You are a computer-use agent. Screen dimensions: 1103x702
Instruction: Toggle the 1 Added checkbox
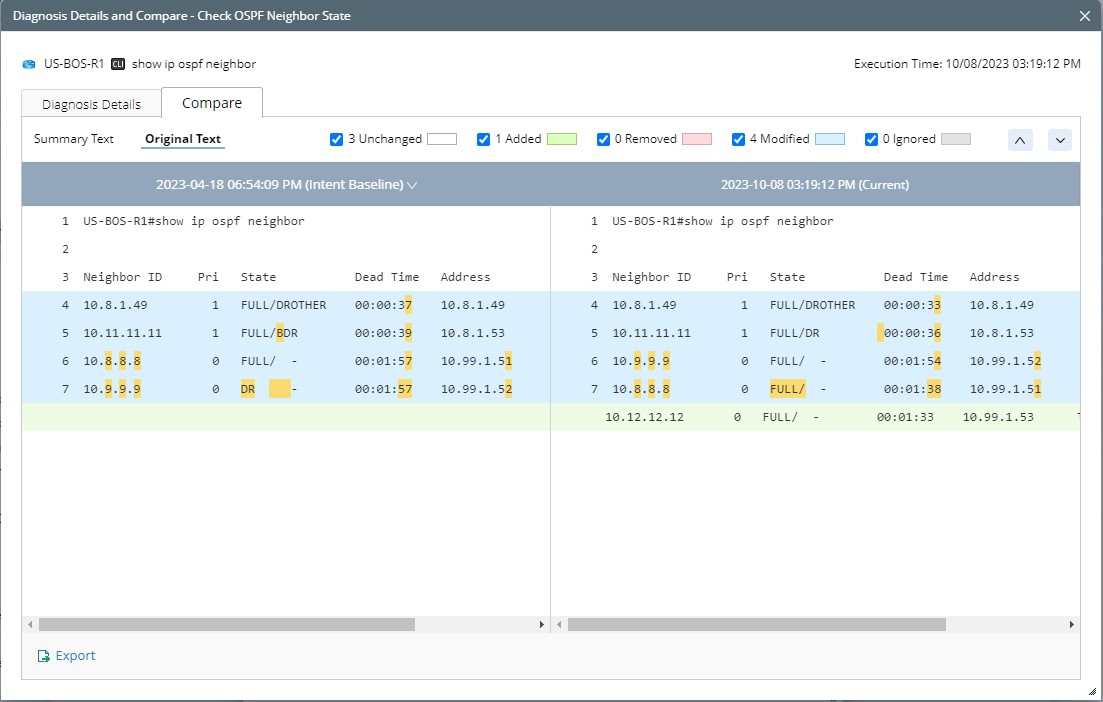[484, 140]
